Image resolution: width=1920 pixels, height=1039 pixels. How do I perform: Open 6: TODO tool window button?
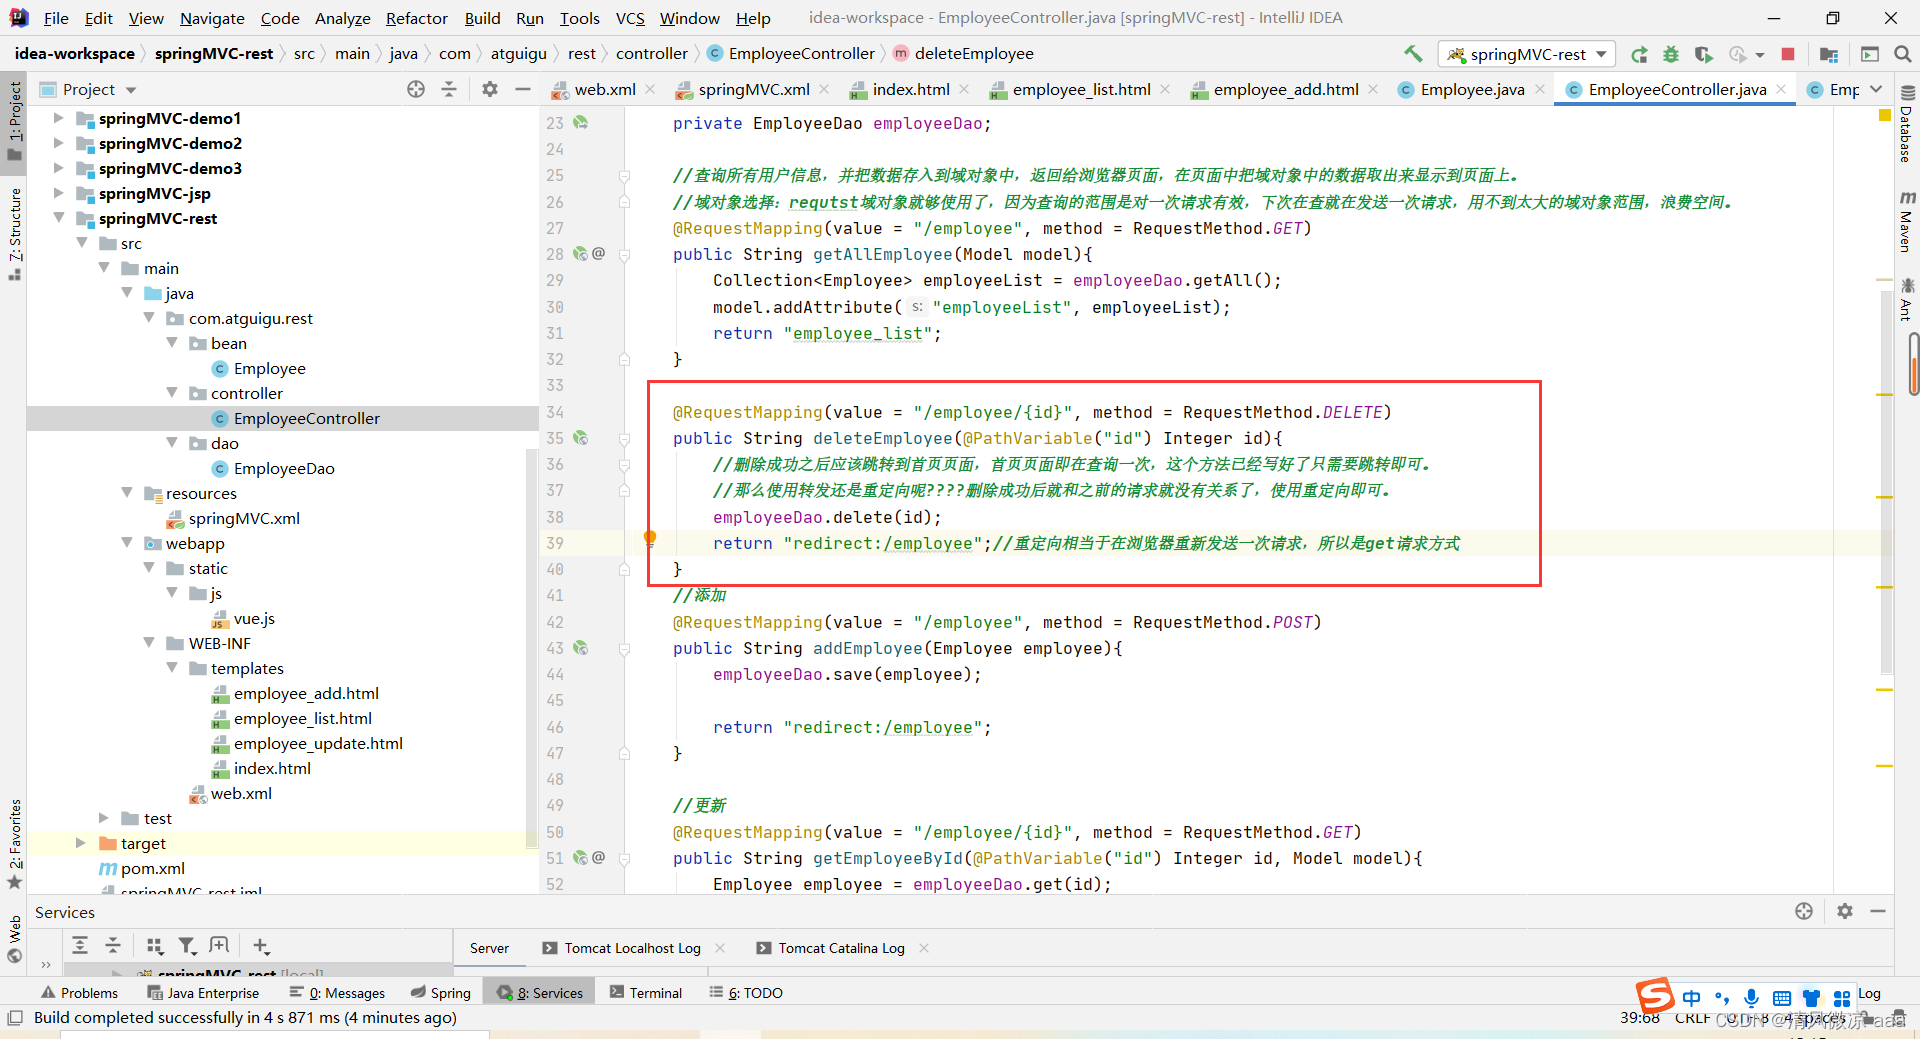pyautogui.click(x=746, y=992)
